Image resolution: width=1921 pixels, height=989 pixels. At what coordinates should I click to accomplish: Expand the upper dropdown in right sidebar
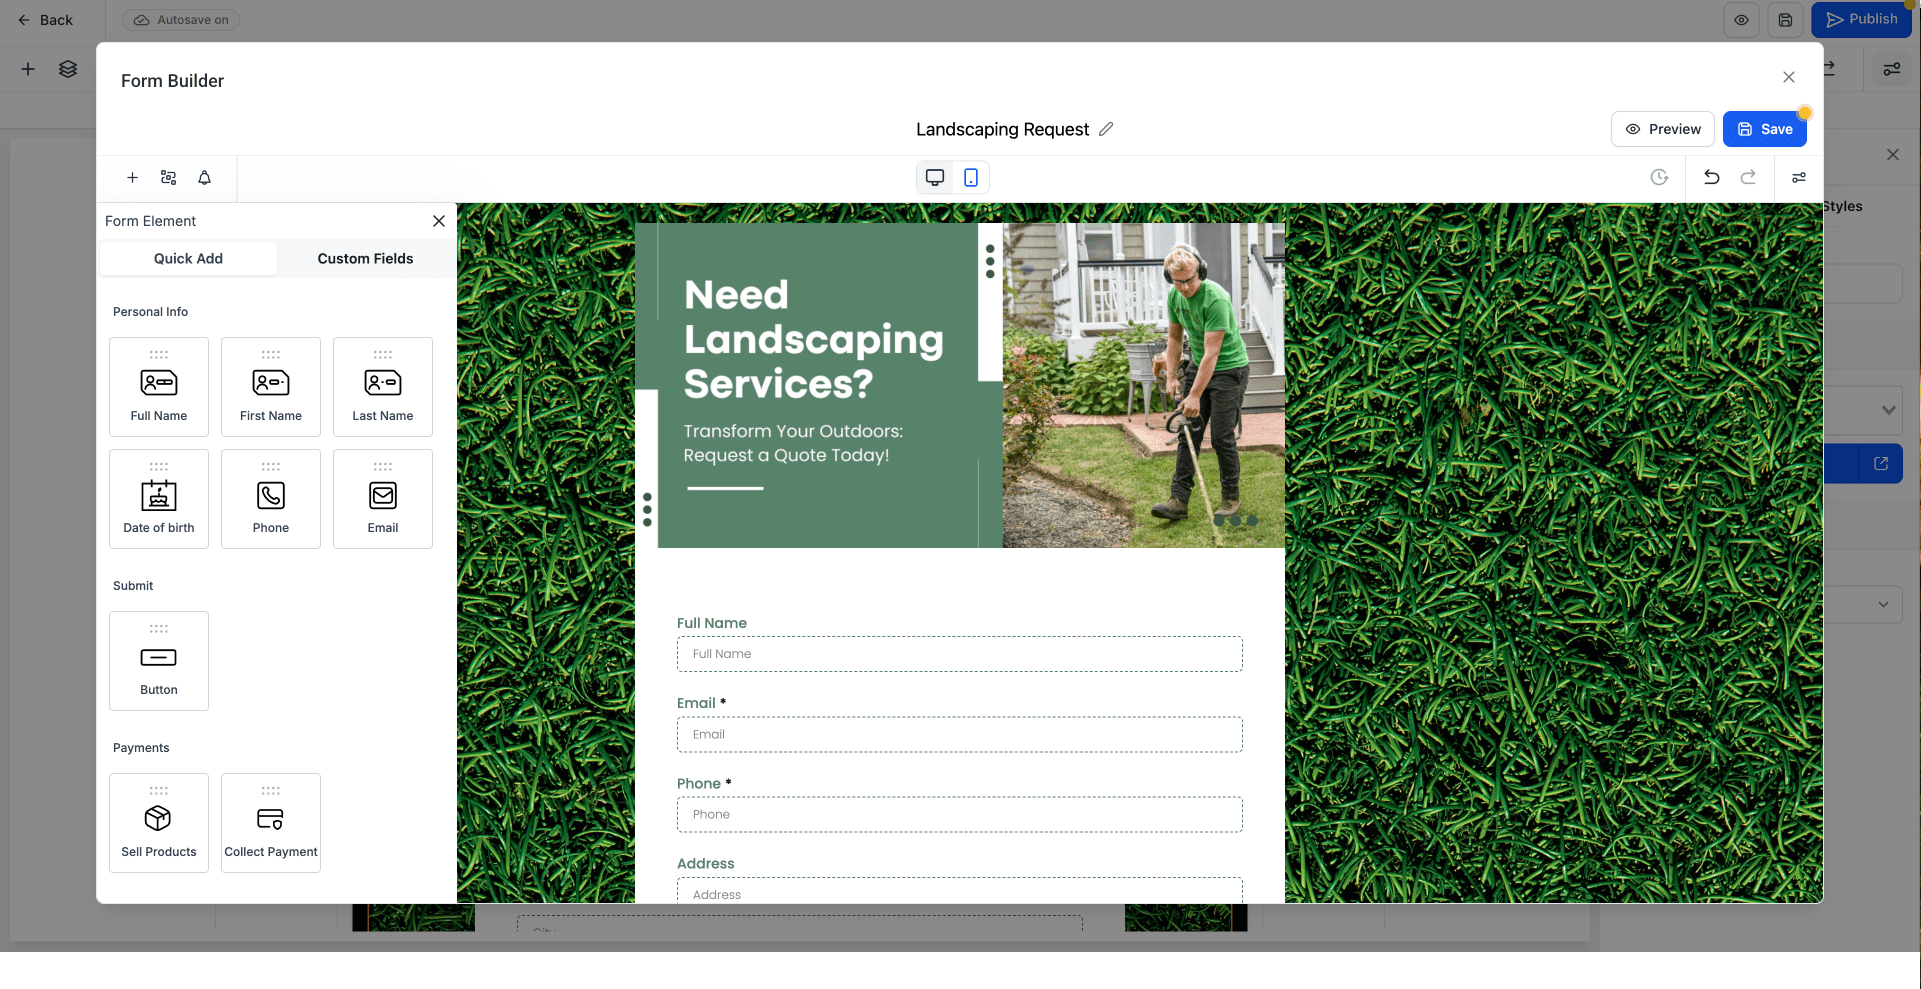(x=1887, y=410)
